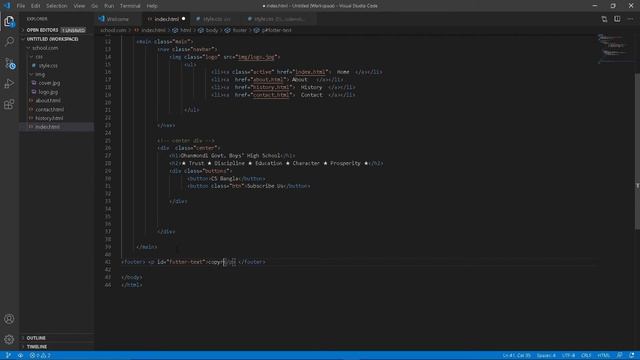Open the Run and Debug view
The image size is (640, 360).
[9, 84]
